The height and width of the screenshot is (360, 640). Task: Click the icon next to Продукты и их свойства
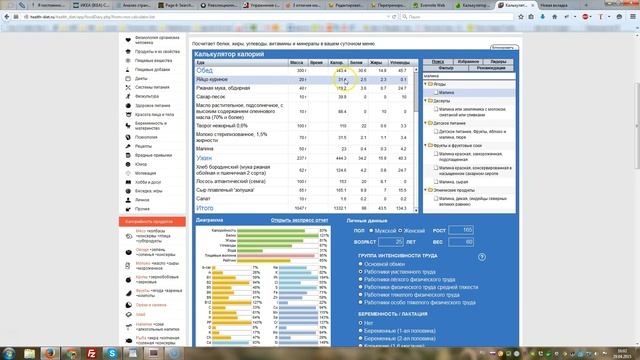point(128,51)
